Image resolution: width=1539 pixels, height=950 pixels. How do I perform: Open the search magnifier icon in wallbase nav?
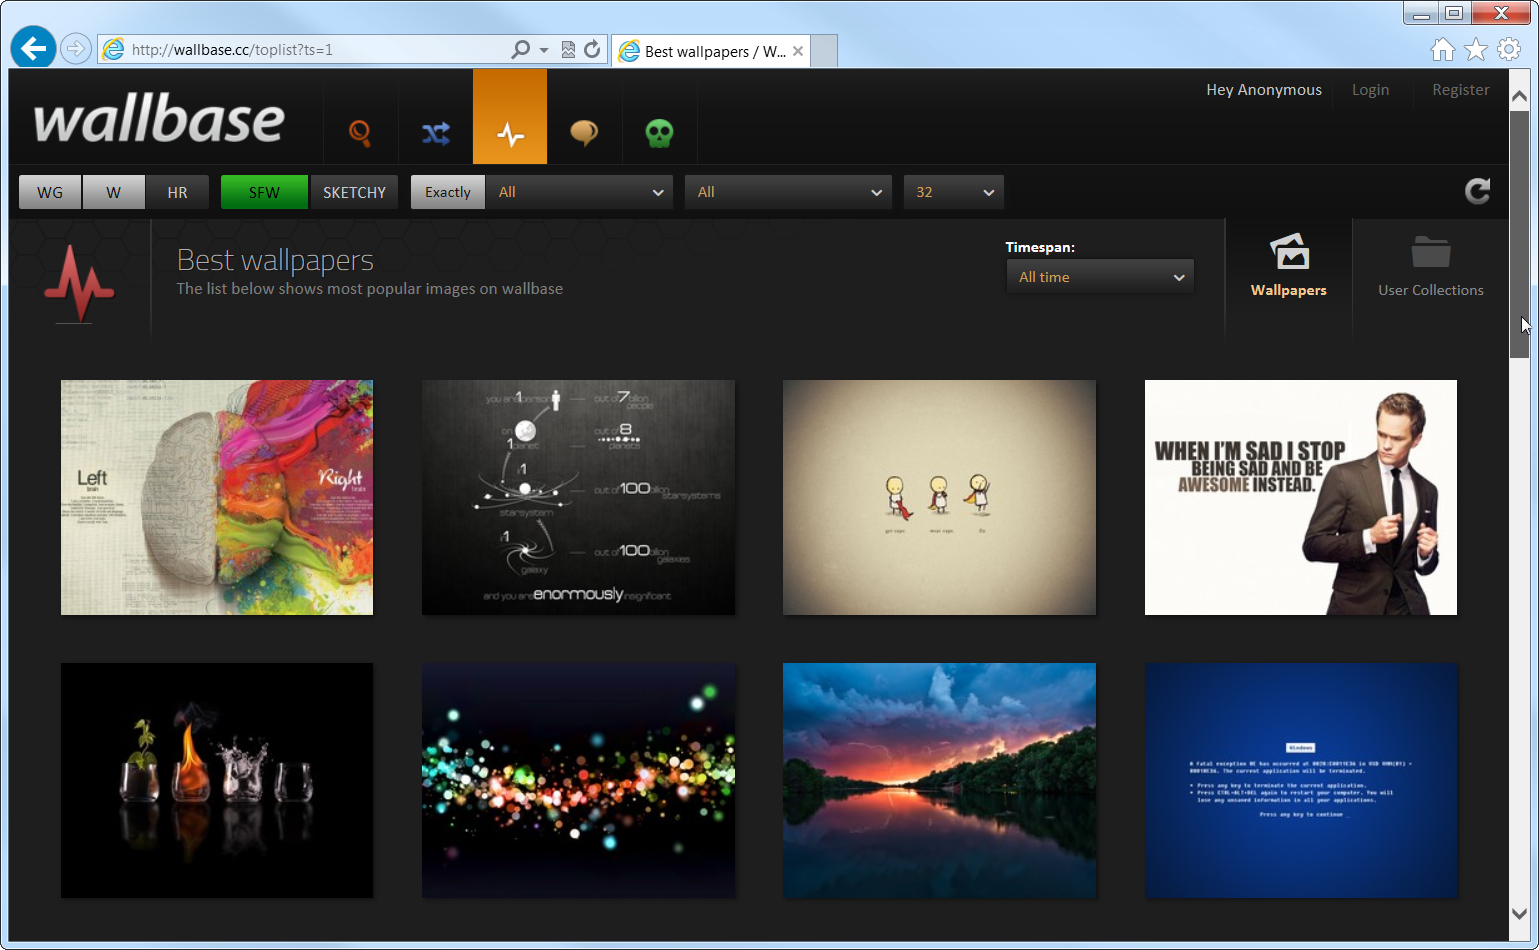[x=360, y=132]
